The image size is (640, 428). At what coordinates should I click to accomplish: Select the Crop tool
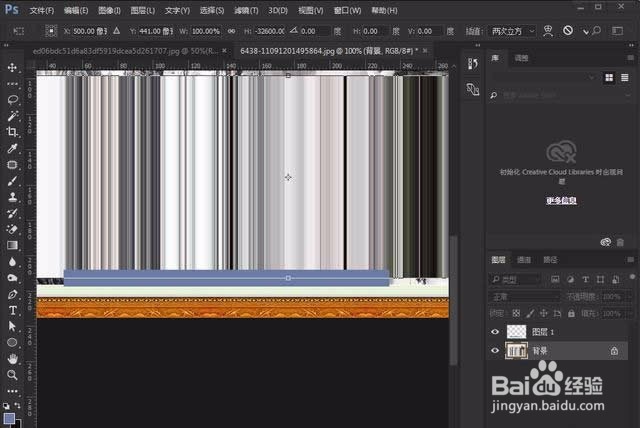(x=12, y=132)
